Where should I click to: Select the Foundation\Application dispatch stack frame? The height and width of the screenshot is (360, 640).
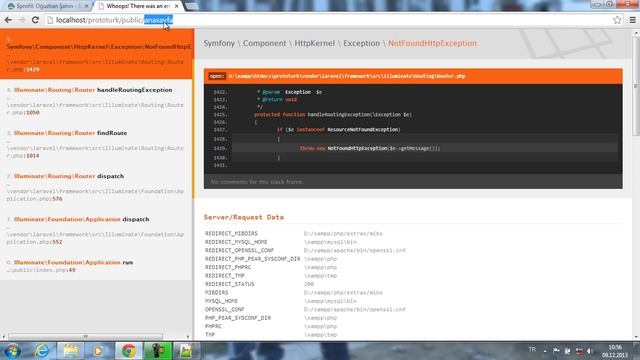point(97,231)
